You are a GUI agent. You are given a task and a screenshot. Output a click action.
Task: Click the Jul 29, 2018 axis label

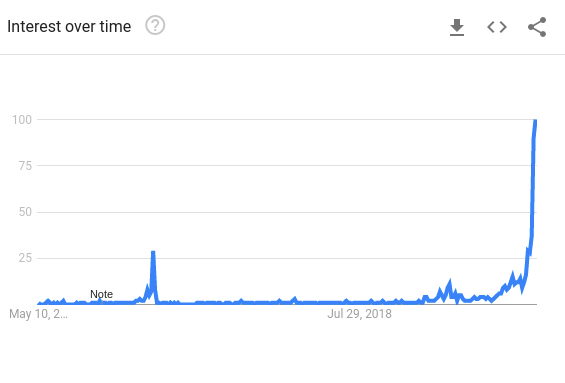tap(359, 314)
